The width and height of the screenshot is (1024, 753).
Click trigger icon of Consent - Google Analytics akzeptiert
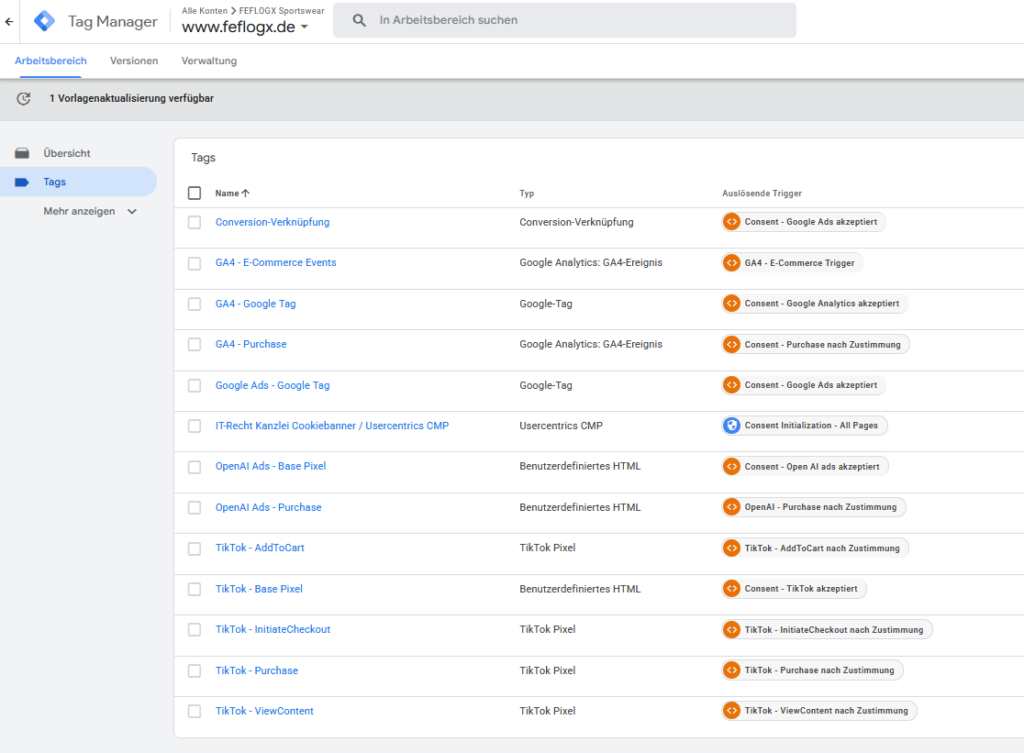(731, 304)
